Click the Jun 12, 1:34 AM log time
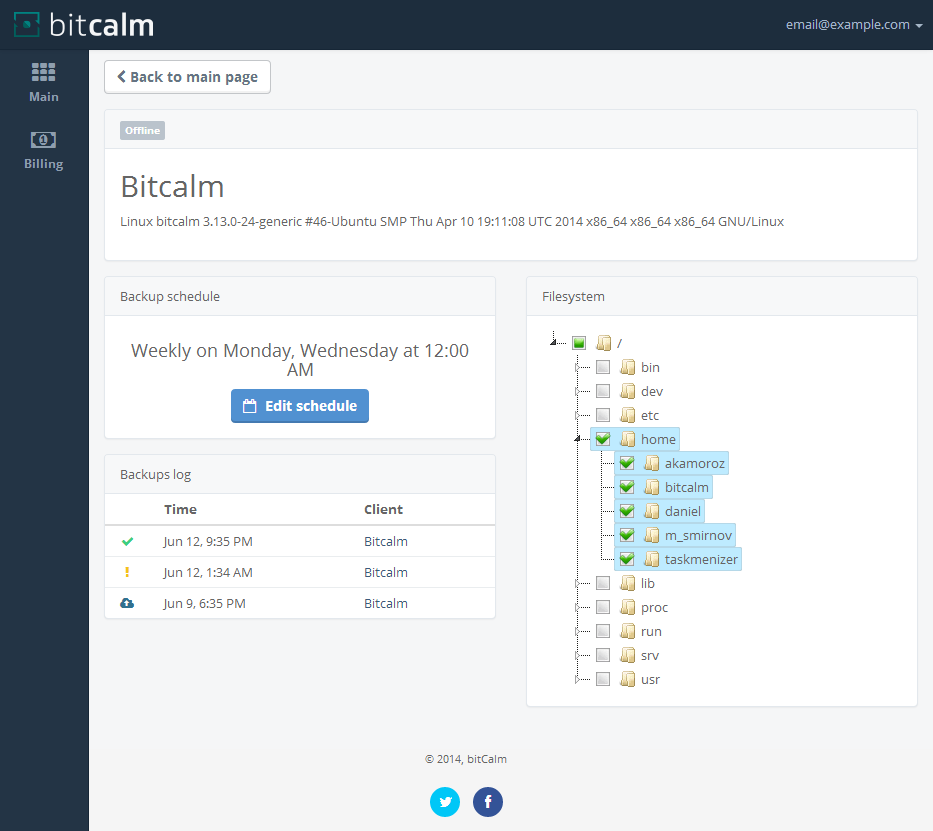Image resolution: width=933 pixels, height=831 pixels. click(208, 572)
